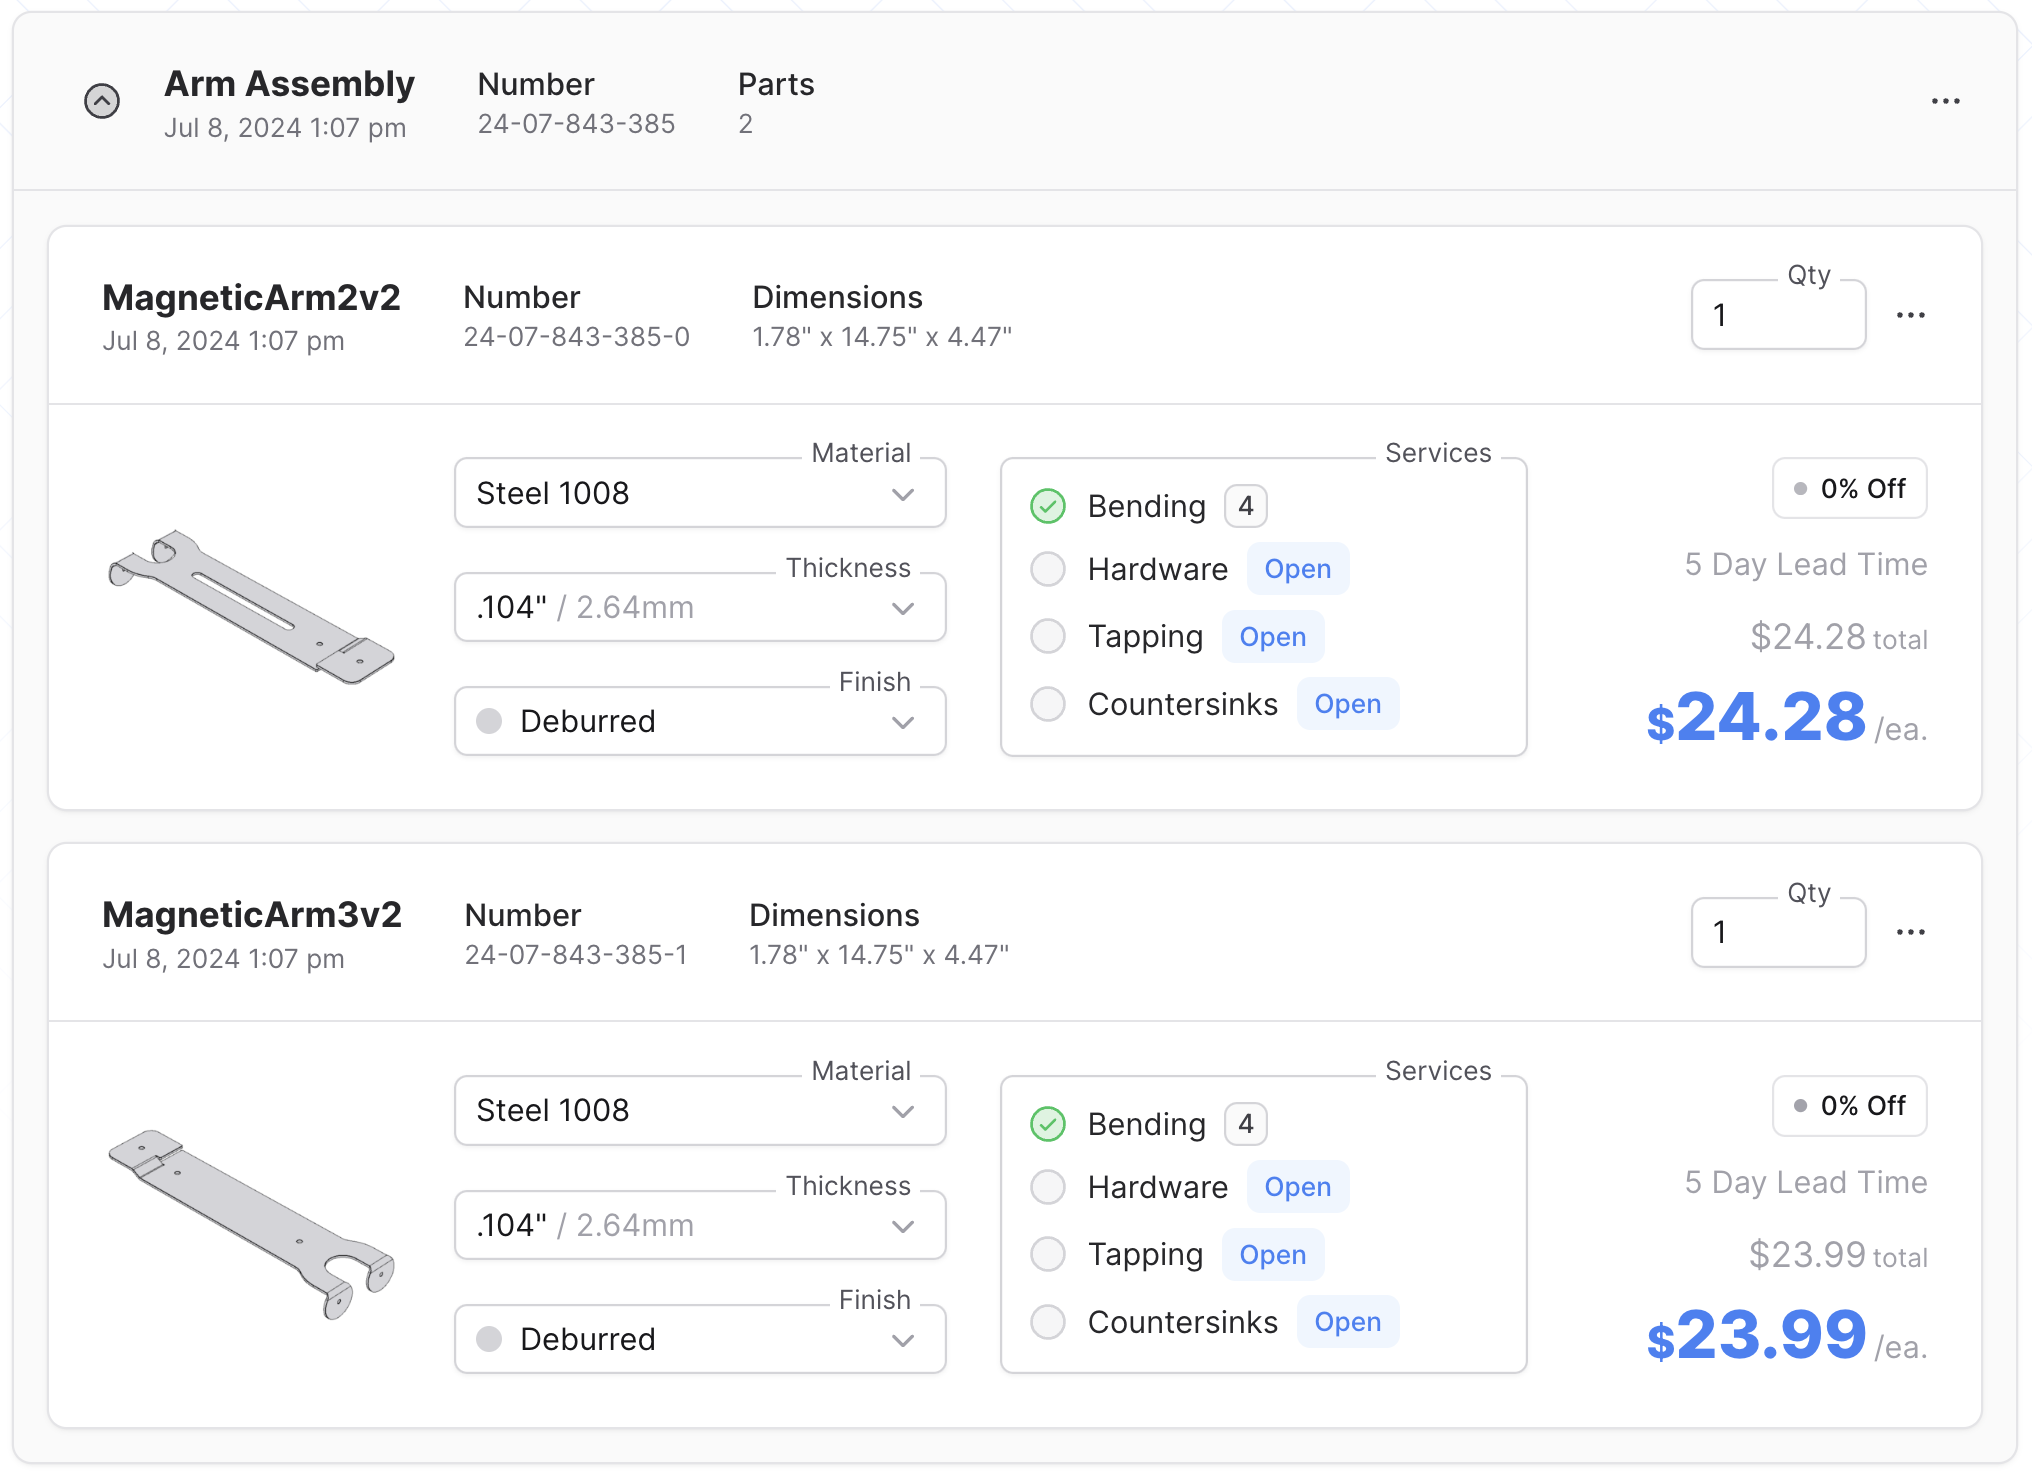Click MagneticArm3v2 part thumbnail image
The width and height of the screenshot is (2032, 1476).
[251, 1224]
